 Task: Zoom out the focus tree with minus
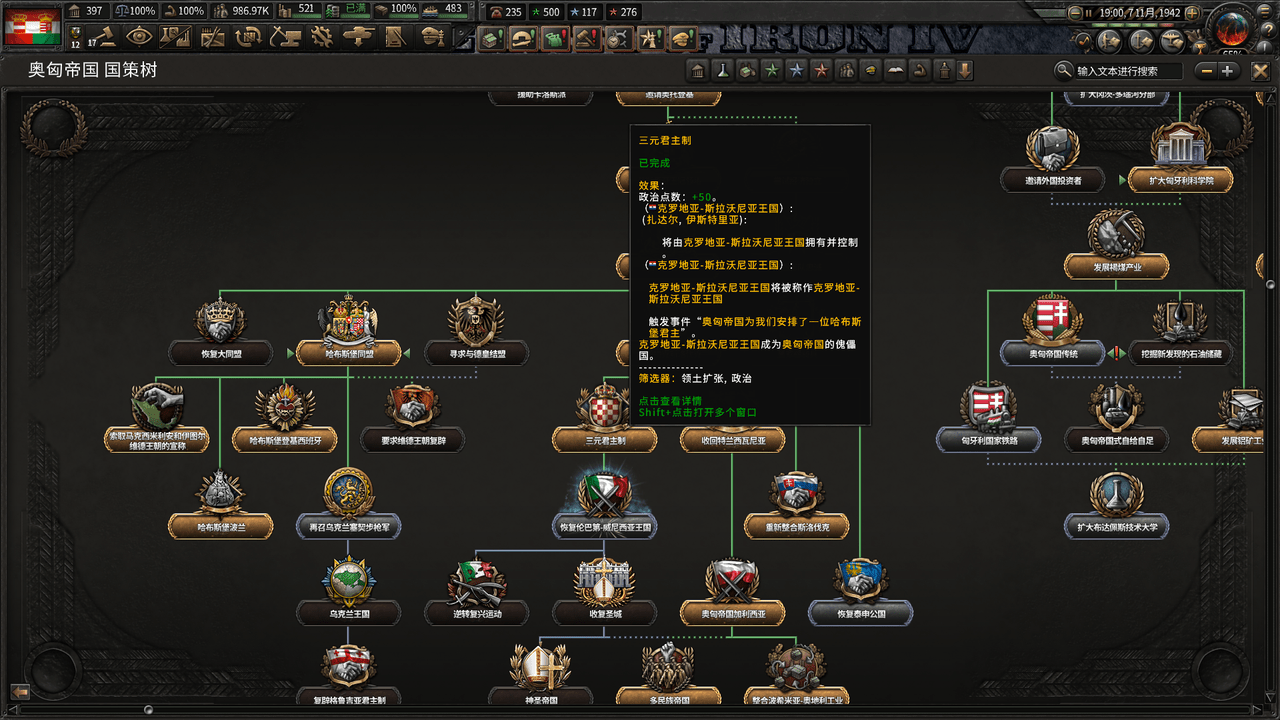pyautogui.click(x=1207, y=71)
